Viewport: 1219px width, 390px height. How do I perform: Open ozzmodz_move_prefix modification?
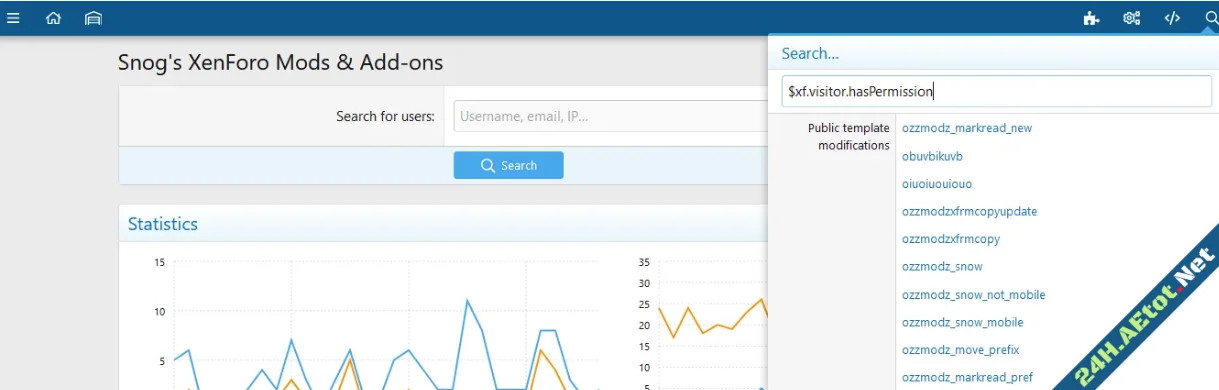click(x=960, y=350)
